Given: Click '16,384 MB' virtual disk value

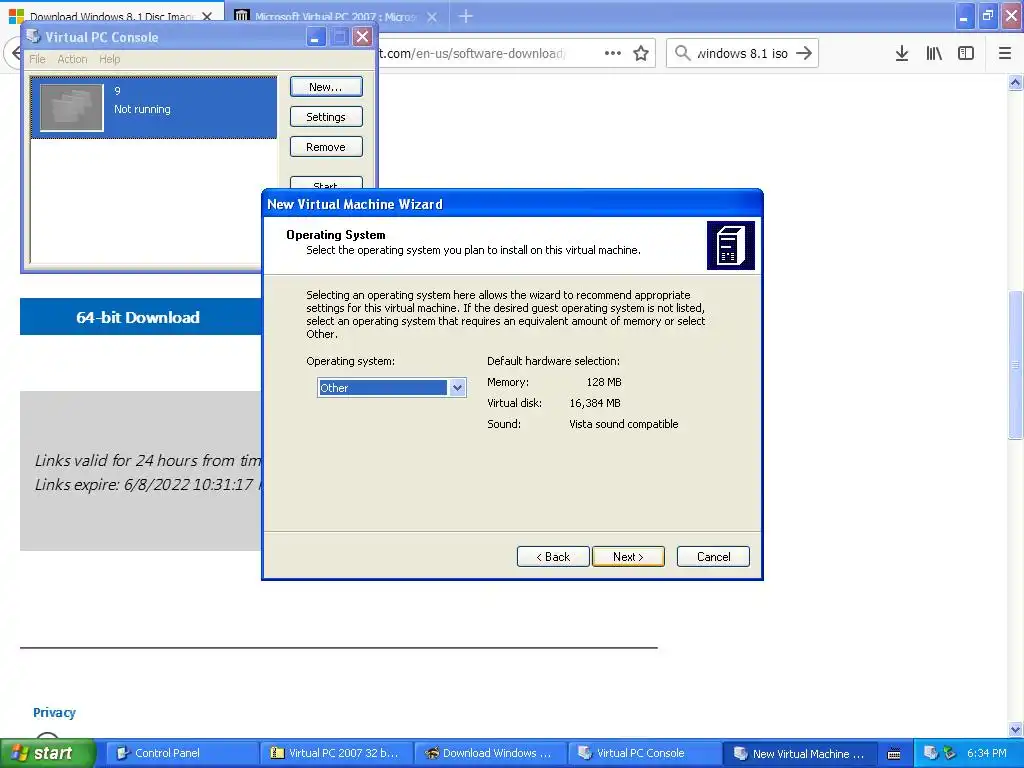Looking at the screenshot, I should 595,403.
